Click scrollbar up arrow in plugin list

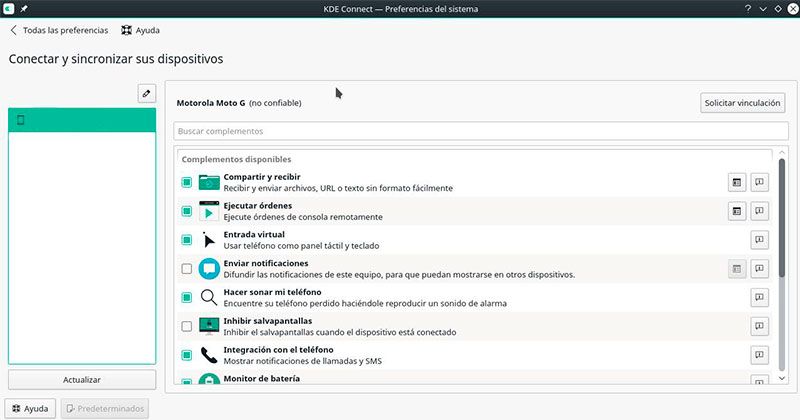point(782,153)
